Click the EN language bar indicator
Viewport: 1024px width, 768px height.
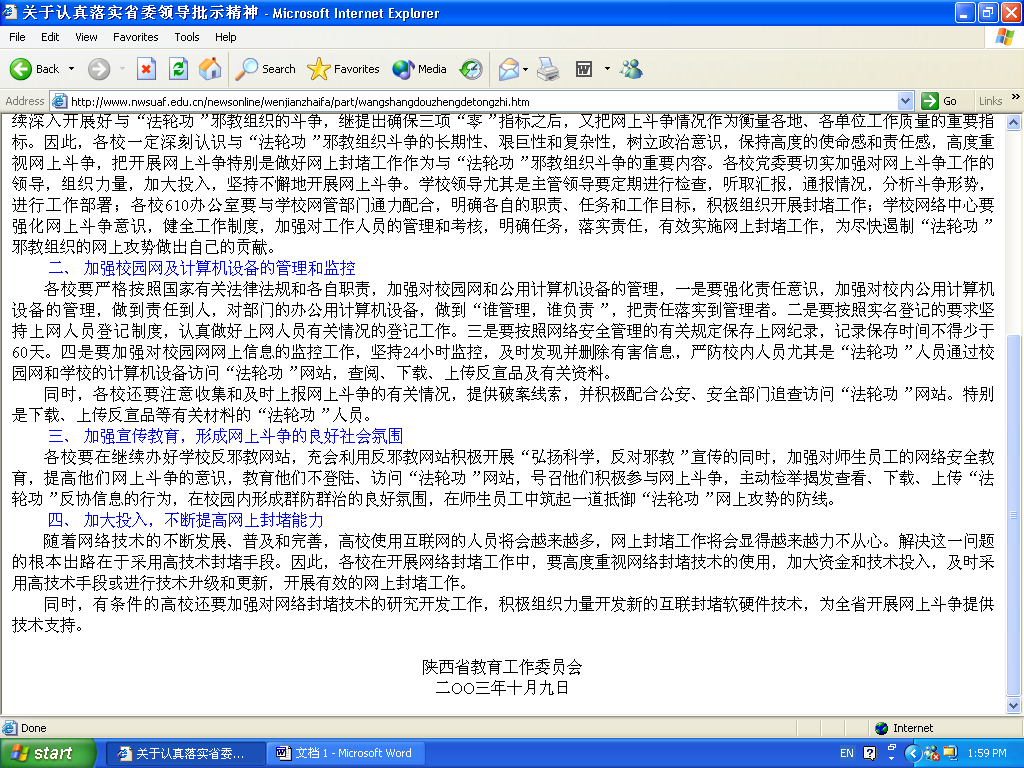pos(846,753)
